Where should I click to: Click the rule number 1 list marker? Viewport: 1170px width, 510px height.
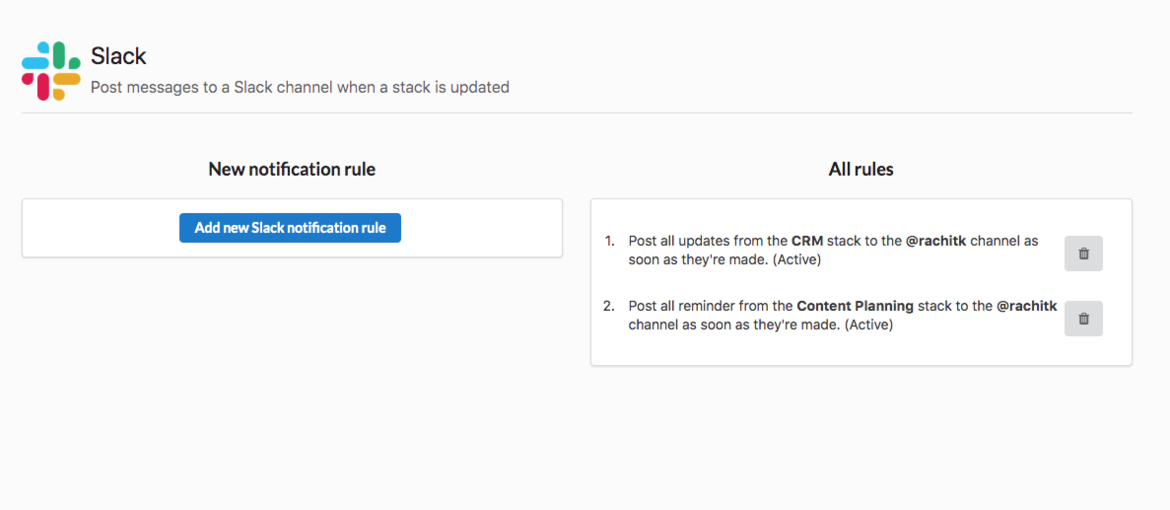[609, 241]
